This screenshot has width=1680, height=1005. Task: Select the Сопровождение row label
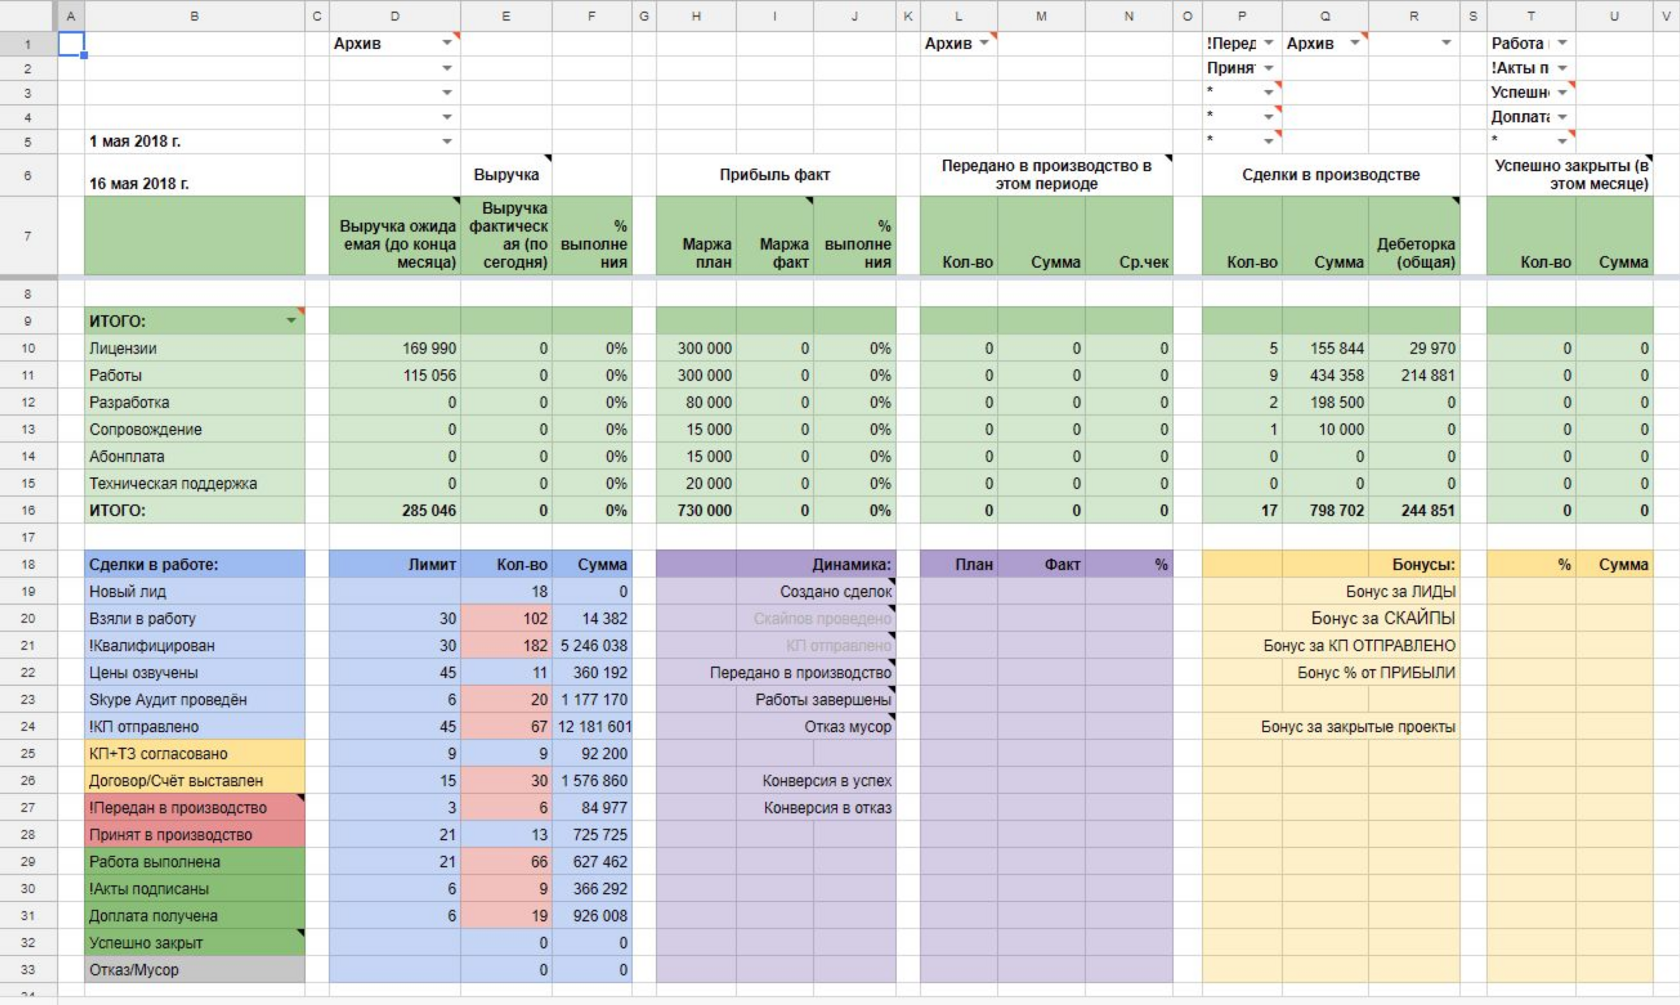tap(194, 429)
